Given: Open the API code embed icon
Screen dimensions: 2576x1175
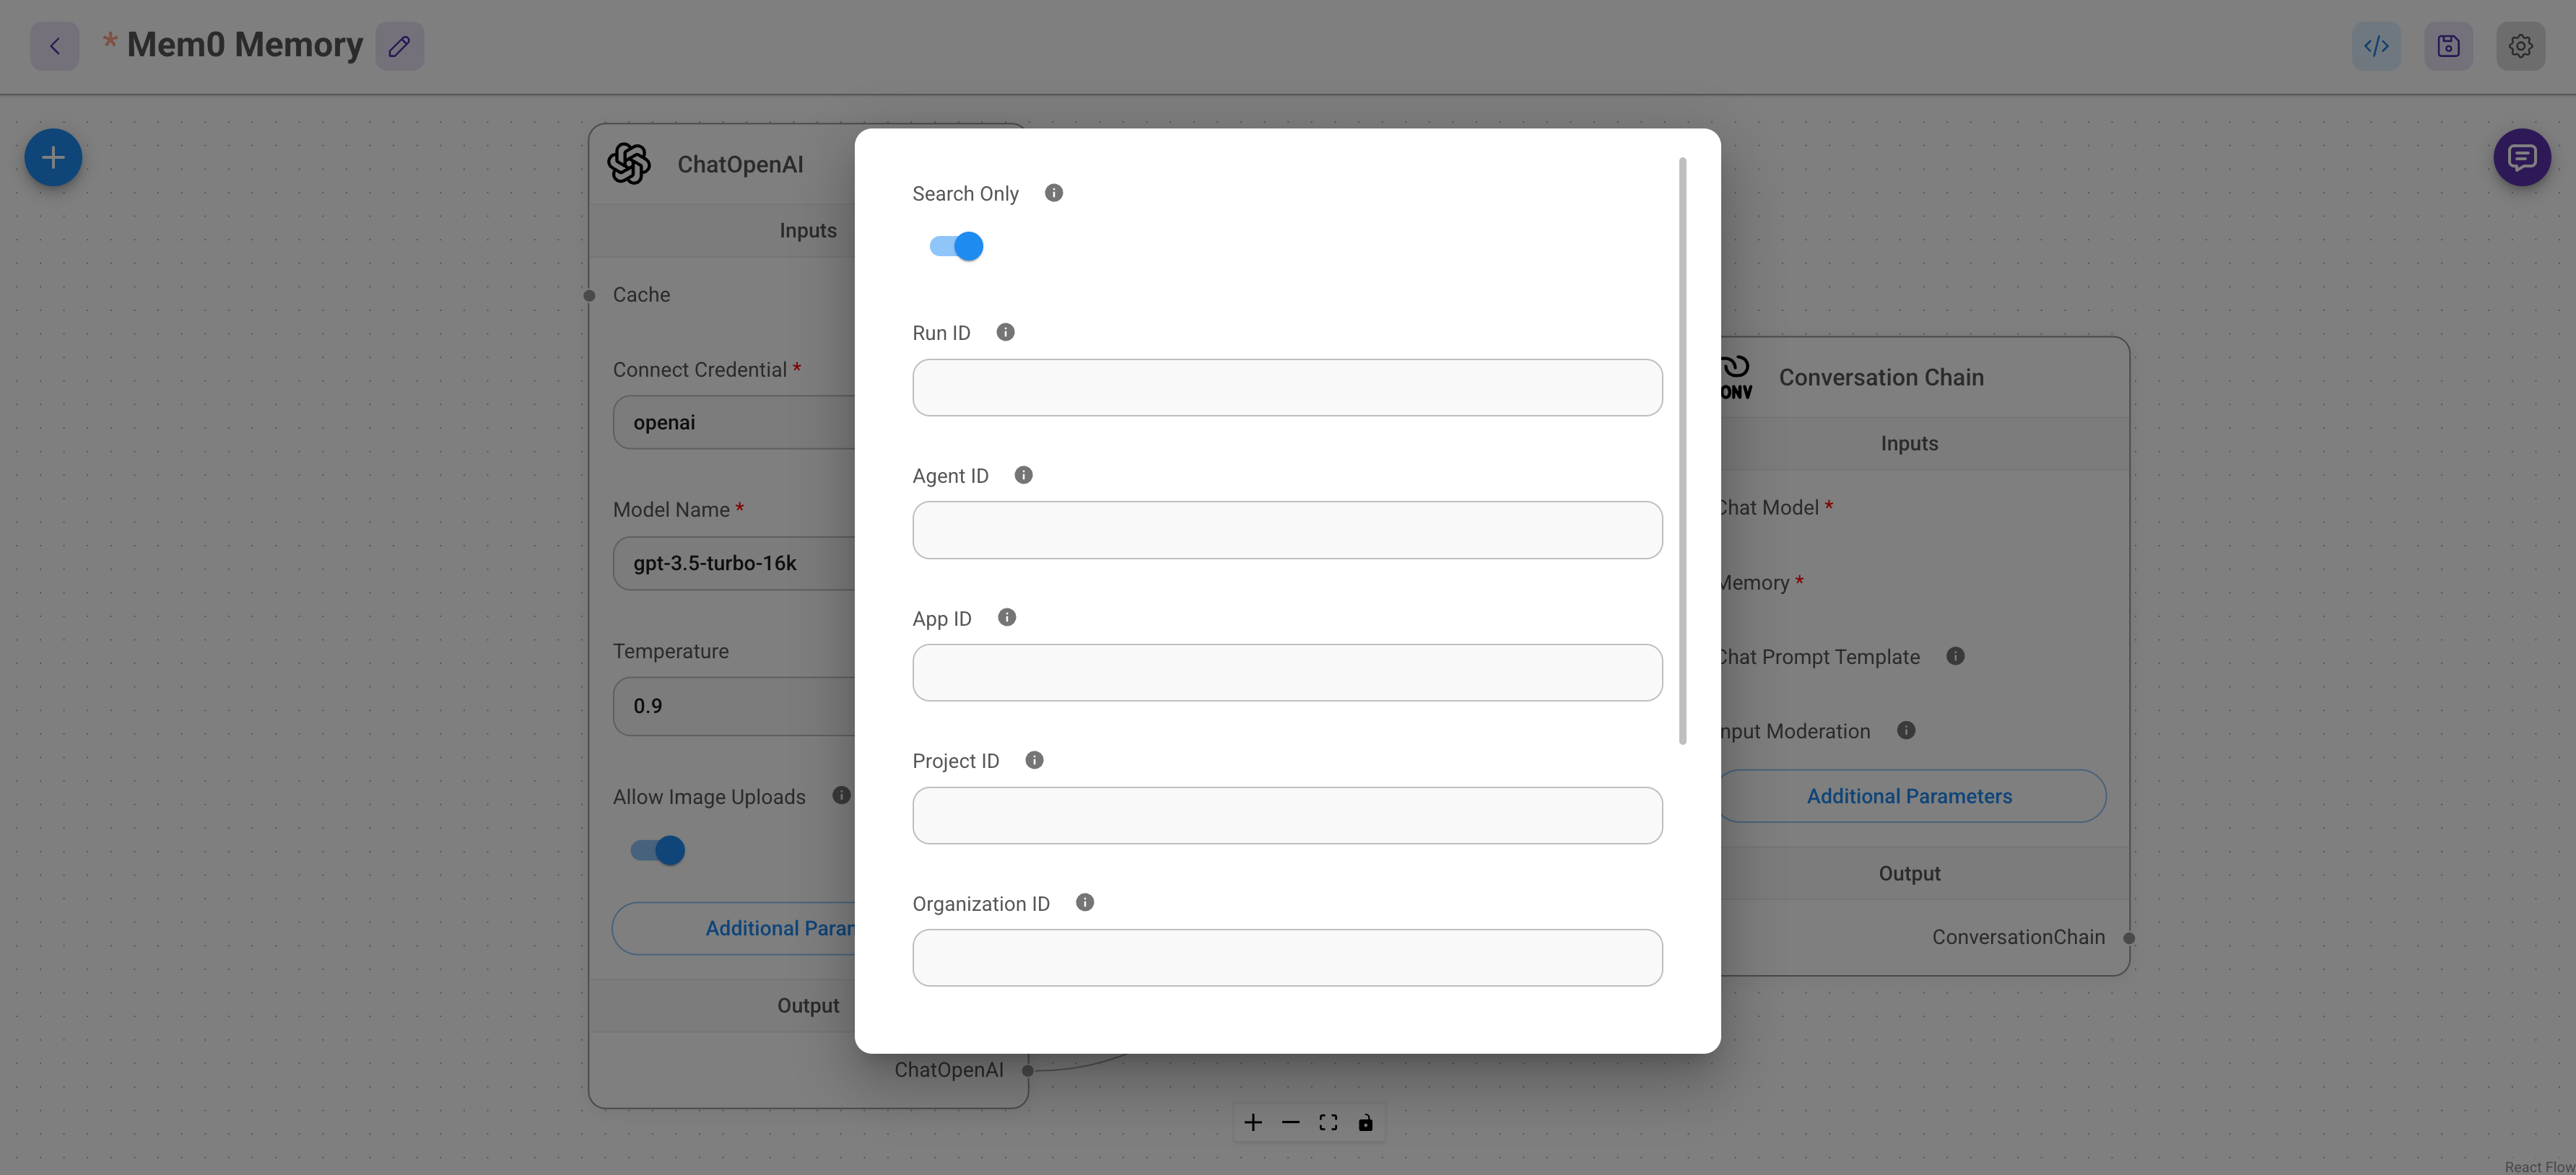Looking at the screenshot, I should click(x=2376, y=46).
